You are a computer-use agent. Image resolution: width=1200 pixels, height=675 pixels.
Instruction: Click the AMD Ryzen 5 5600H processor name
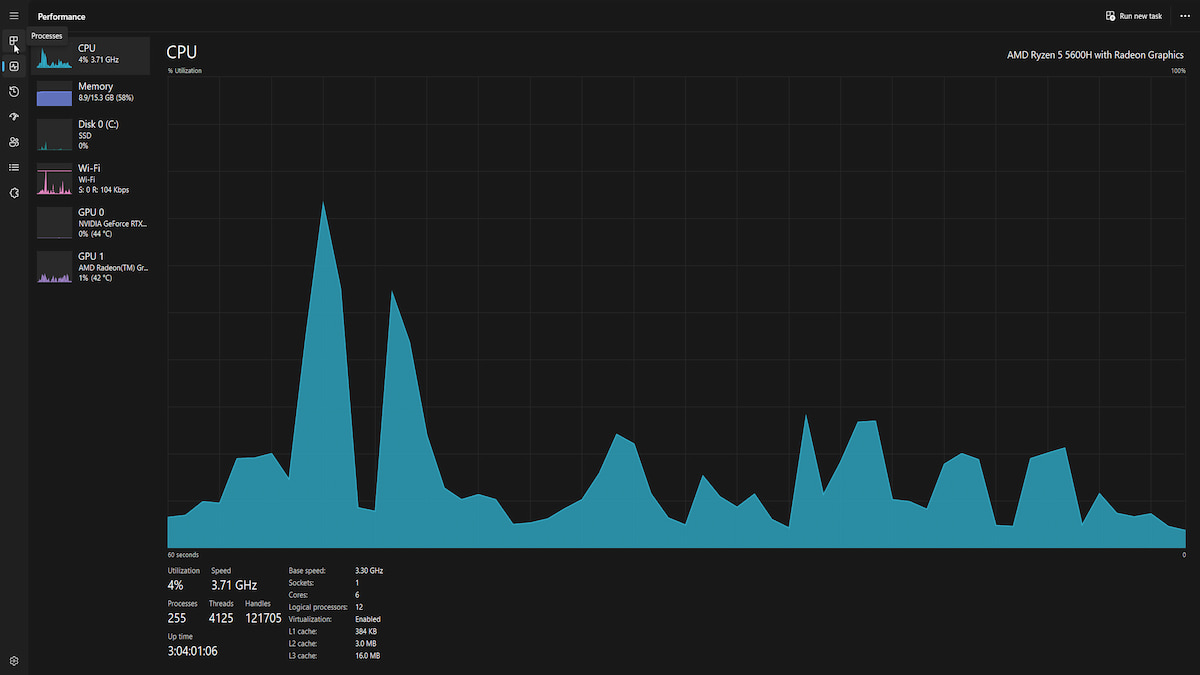click(1095, 56)
